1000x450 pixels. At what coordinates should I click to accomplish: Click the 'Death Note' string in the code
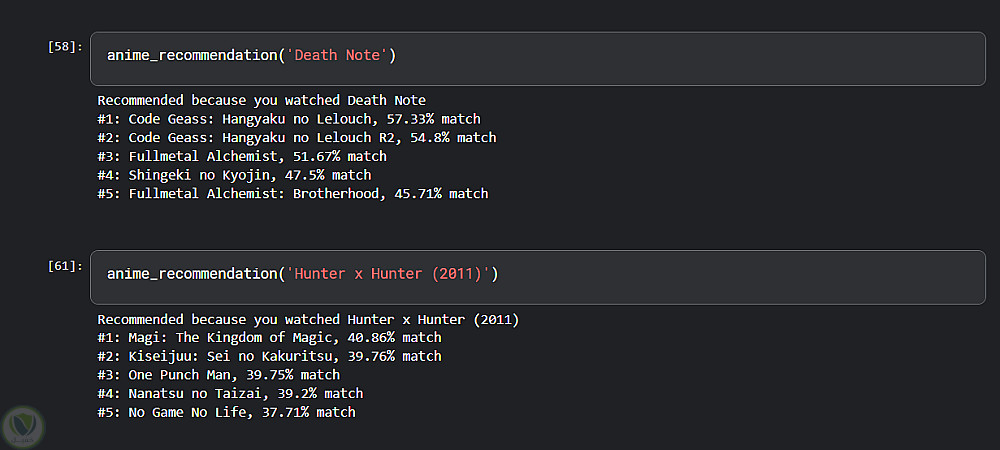pos(338,56)
